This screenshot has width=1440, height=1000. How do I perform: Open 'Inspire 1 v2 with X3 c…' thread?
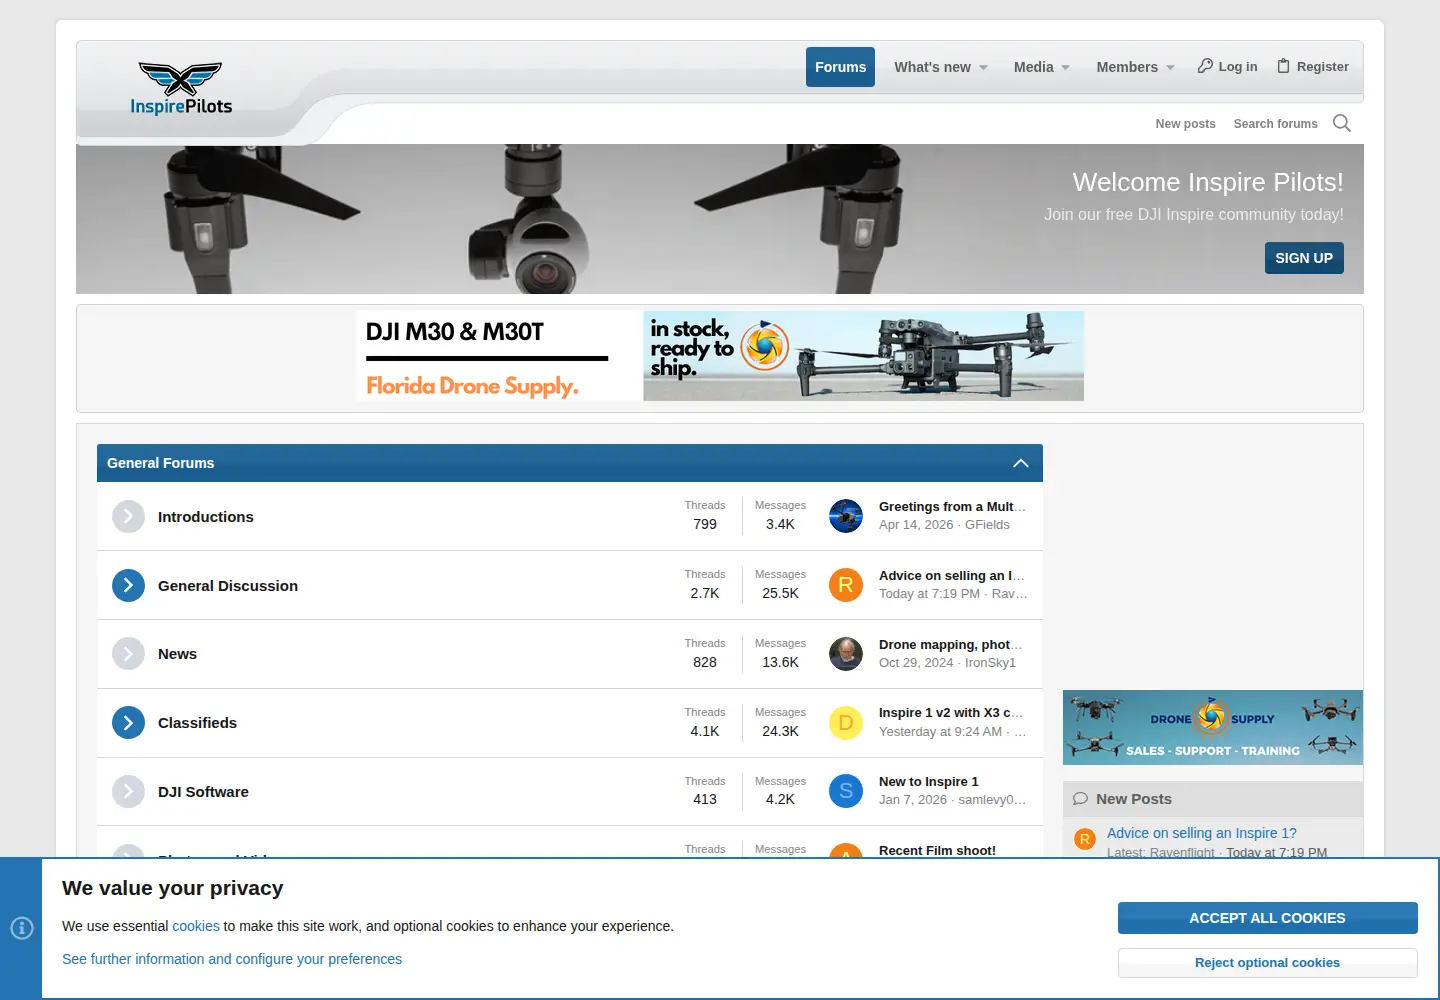pyautogui.click(x=951, y=713)
